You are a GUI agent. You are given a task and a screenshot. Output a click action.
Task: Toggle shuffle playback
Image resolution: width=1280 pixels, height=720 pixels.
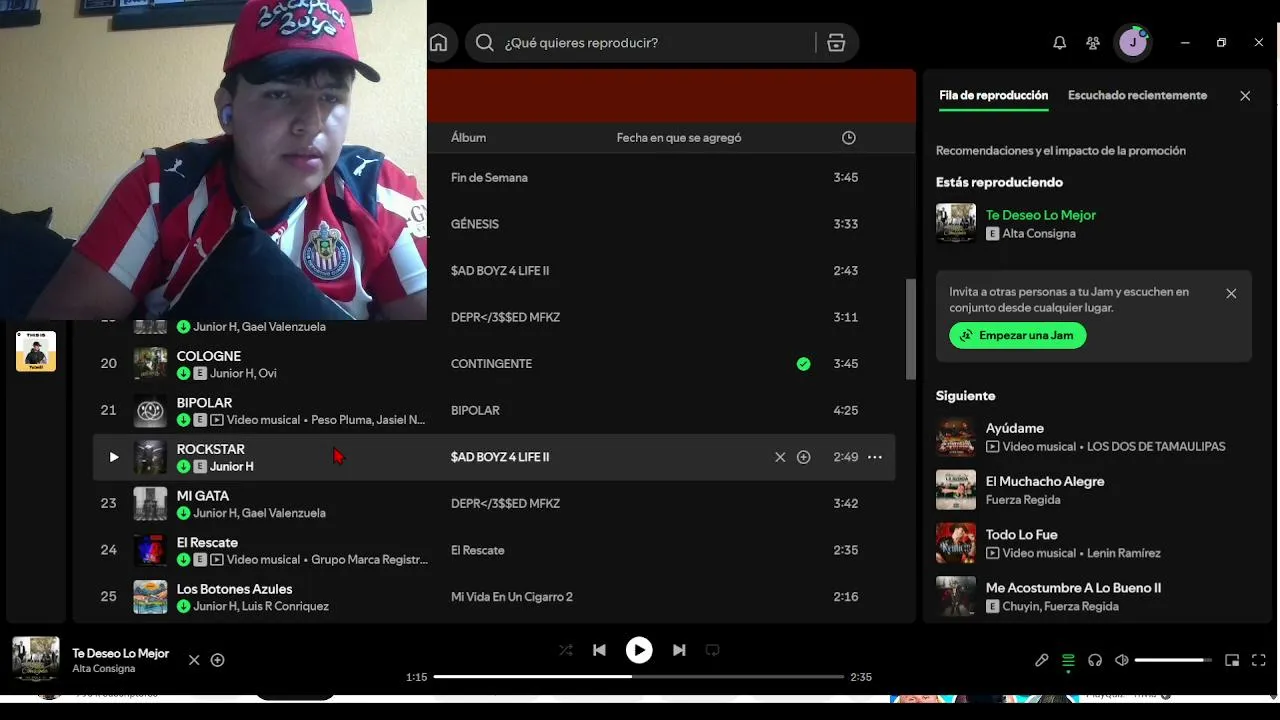click(x=565, y=650)
